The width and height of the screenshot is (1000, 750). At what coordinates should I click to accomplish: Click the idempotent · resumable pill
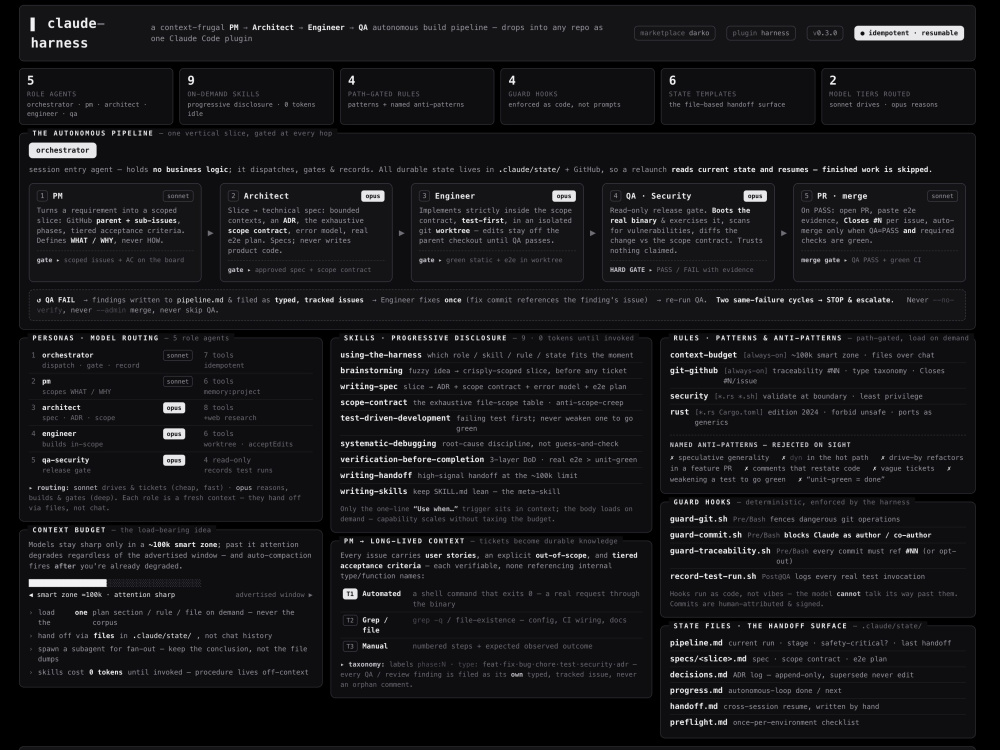coord(909,33)
